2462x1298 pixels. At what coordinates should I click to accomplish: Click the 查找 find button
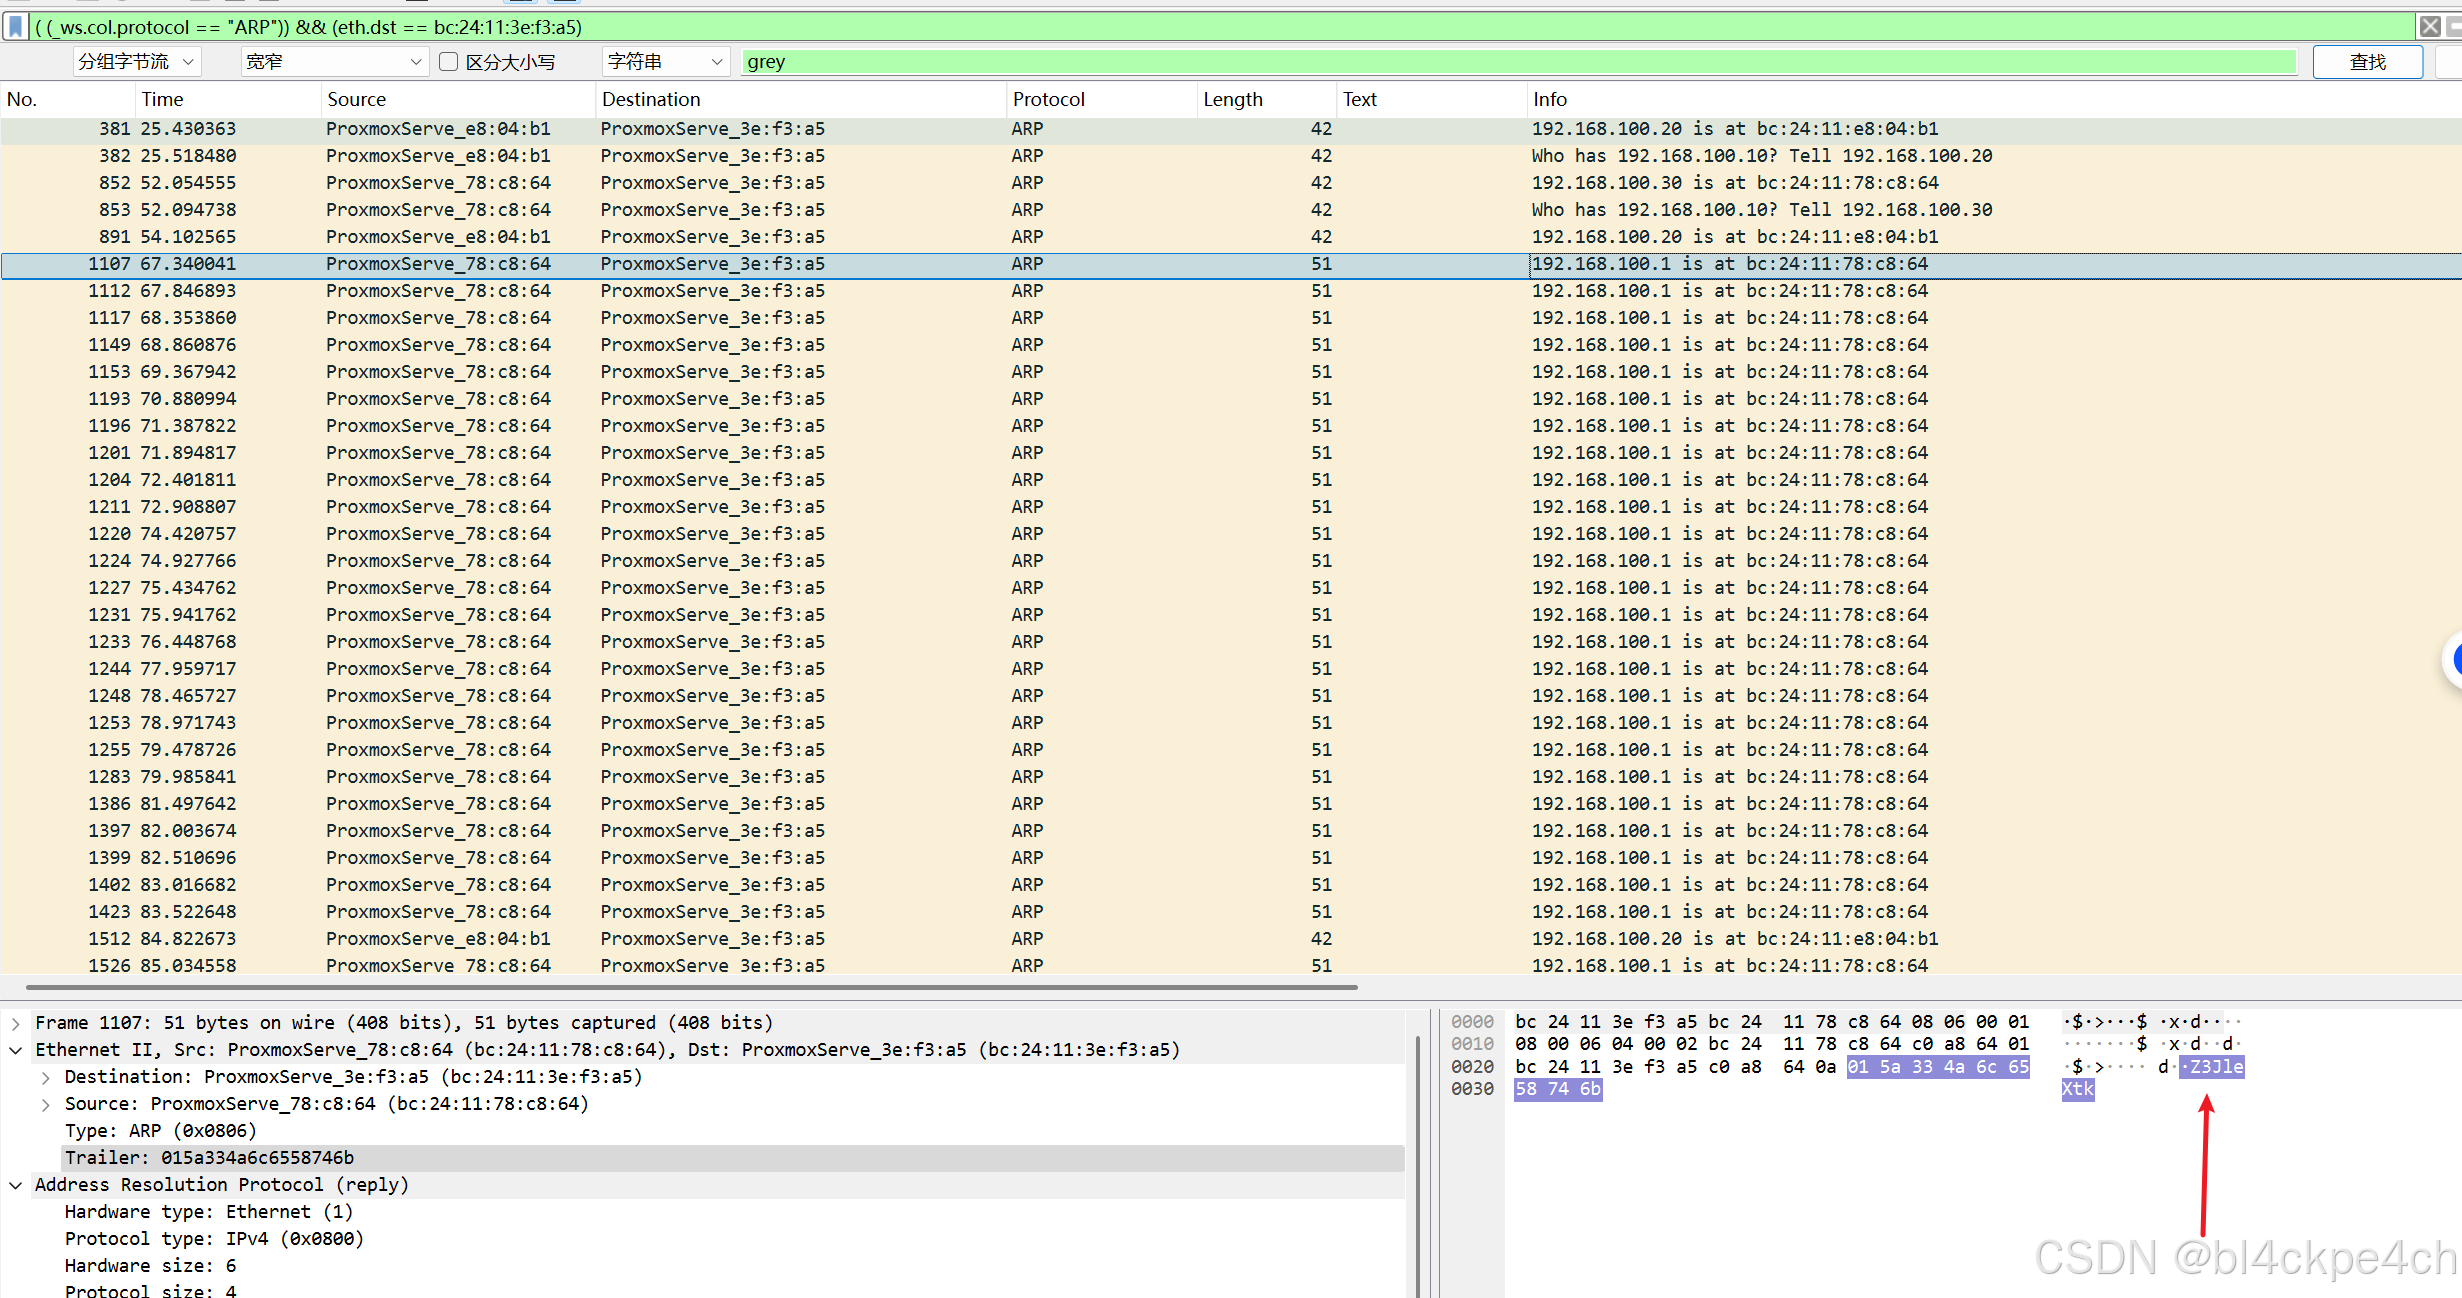2366,62
